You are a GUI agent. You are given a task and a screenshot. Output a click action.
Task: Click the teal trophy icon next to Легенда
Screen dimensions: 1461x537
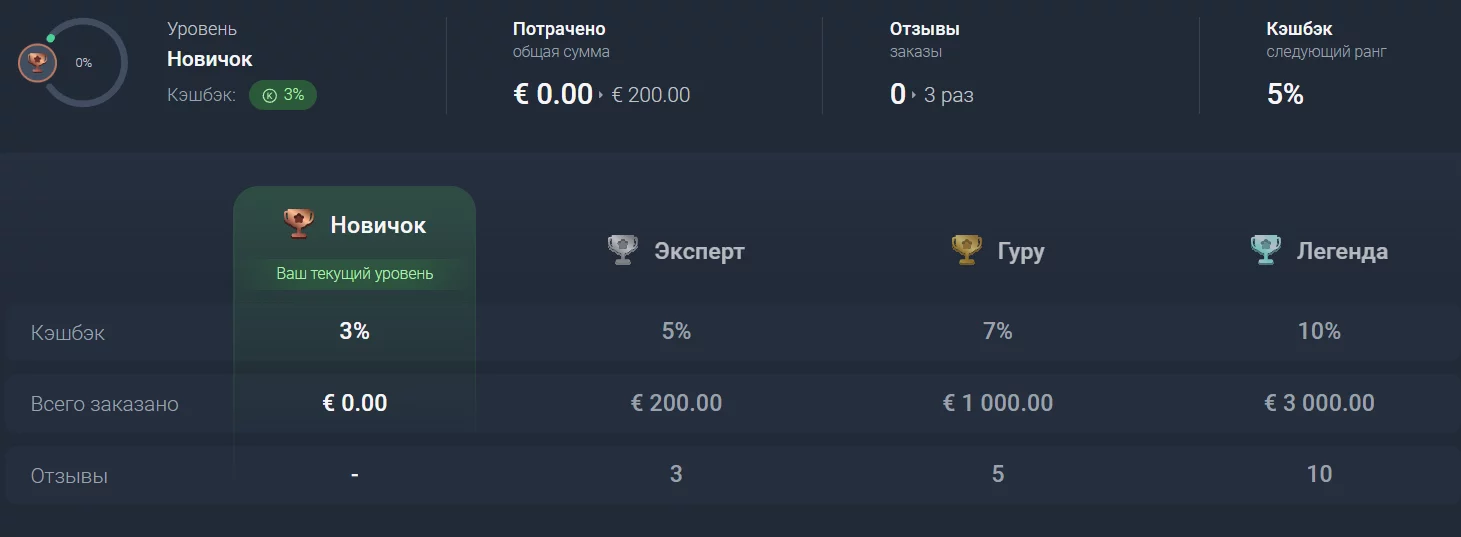pos(1265,250)
